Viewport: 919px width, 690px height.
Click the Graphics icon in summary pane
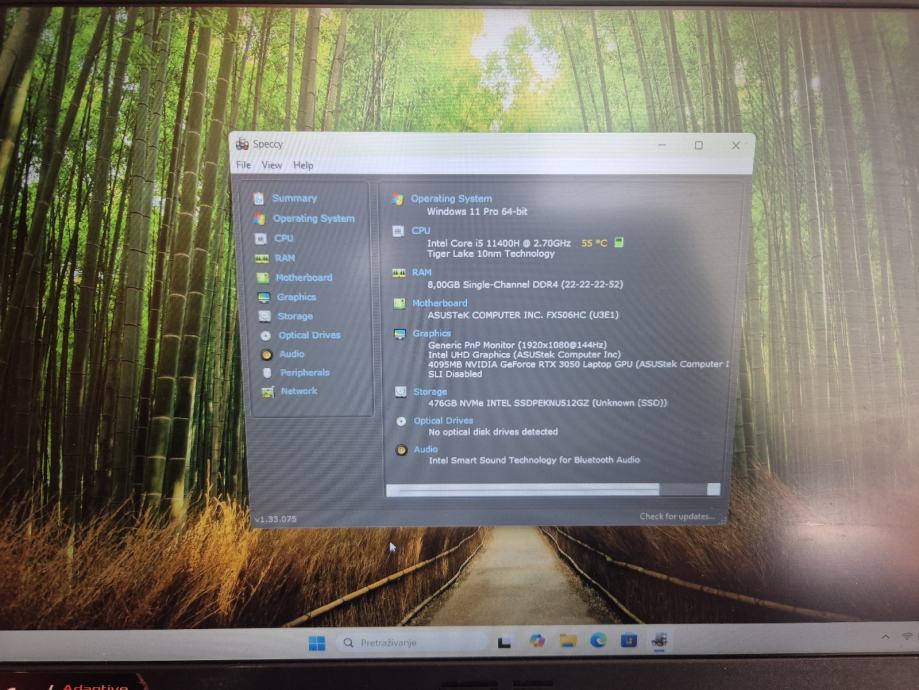(400, 334)
